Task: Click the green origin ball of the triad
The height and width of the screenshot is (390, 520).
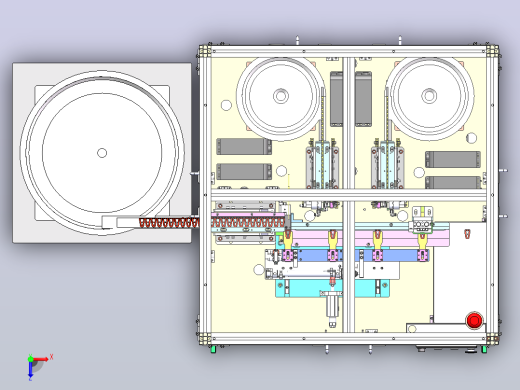Action: tap(30, 359)
